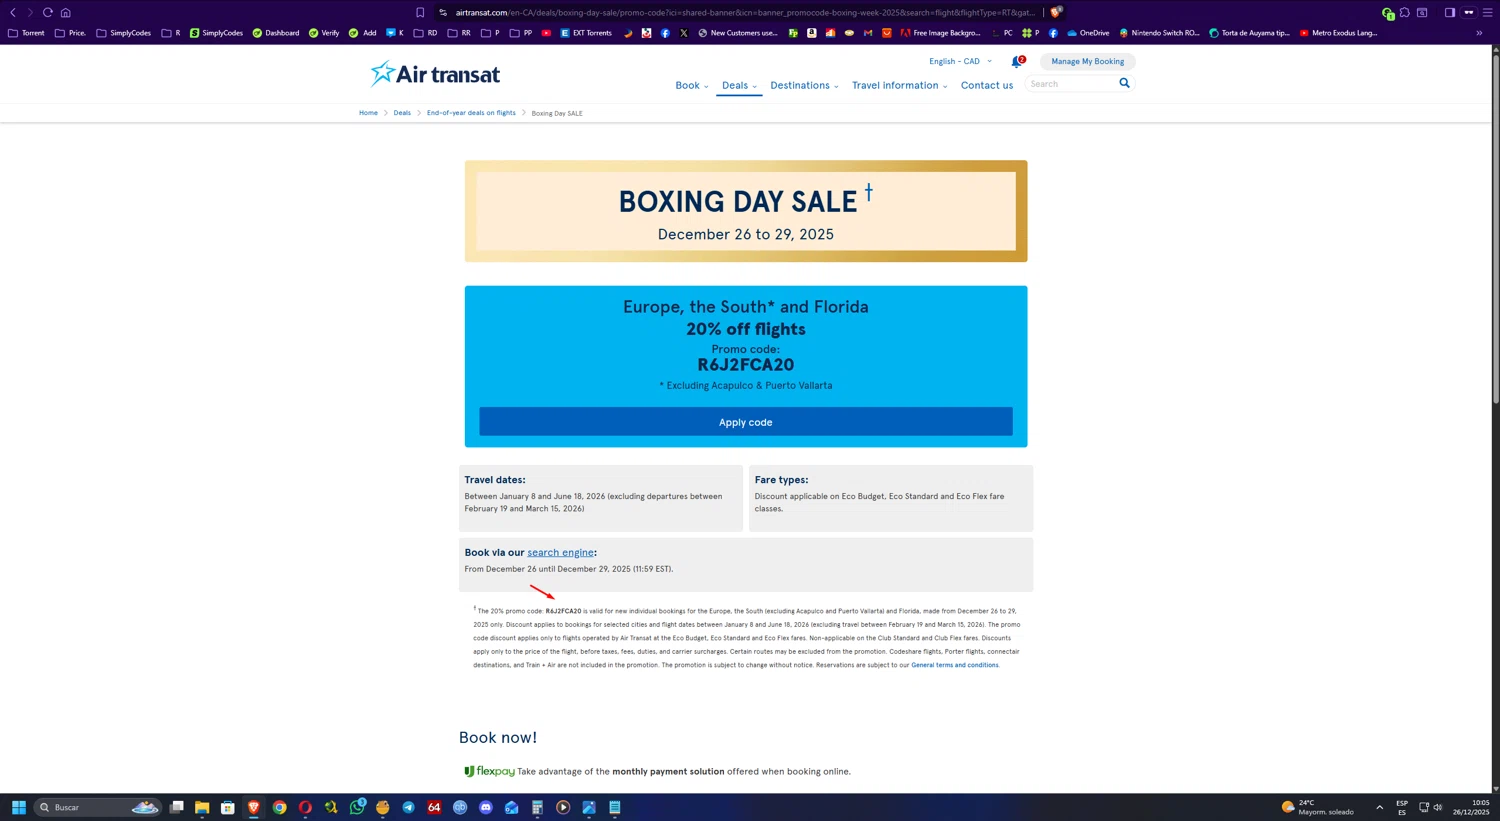Viewport: 1500px width, 821px height.
Task: Open the weather widget showing 24°C
Action: point(1317,807)
